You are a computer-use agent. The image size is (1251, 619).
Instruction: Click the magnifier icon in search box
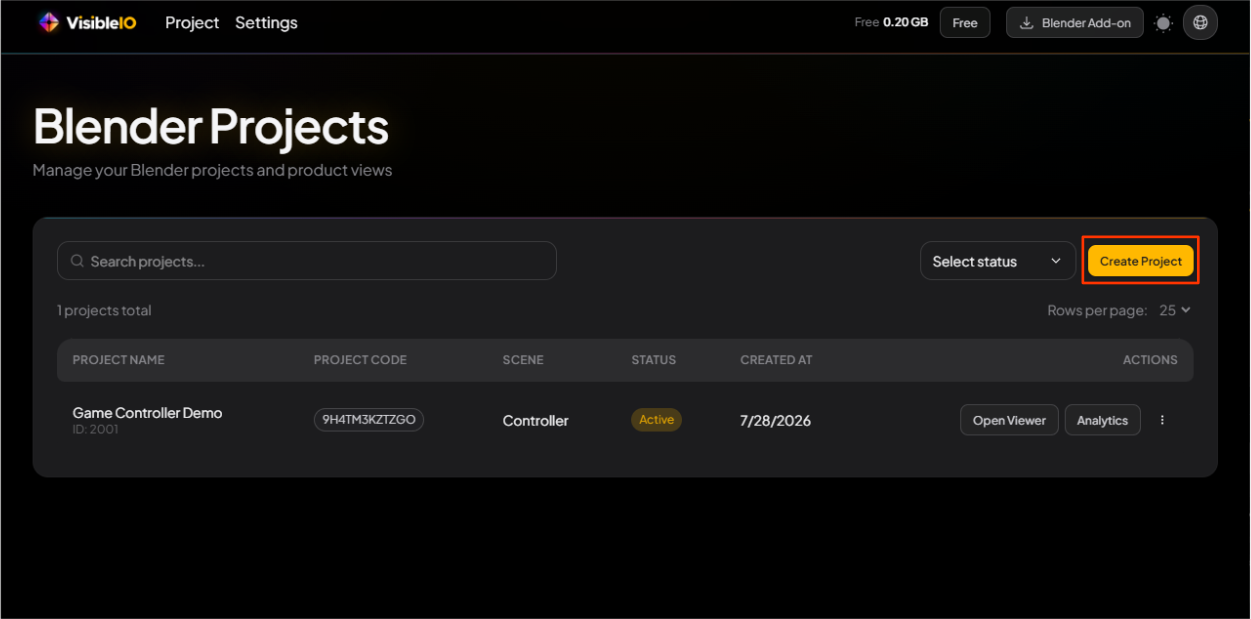[x=77, y=261]
